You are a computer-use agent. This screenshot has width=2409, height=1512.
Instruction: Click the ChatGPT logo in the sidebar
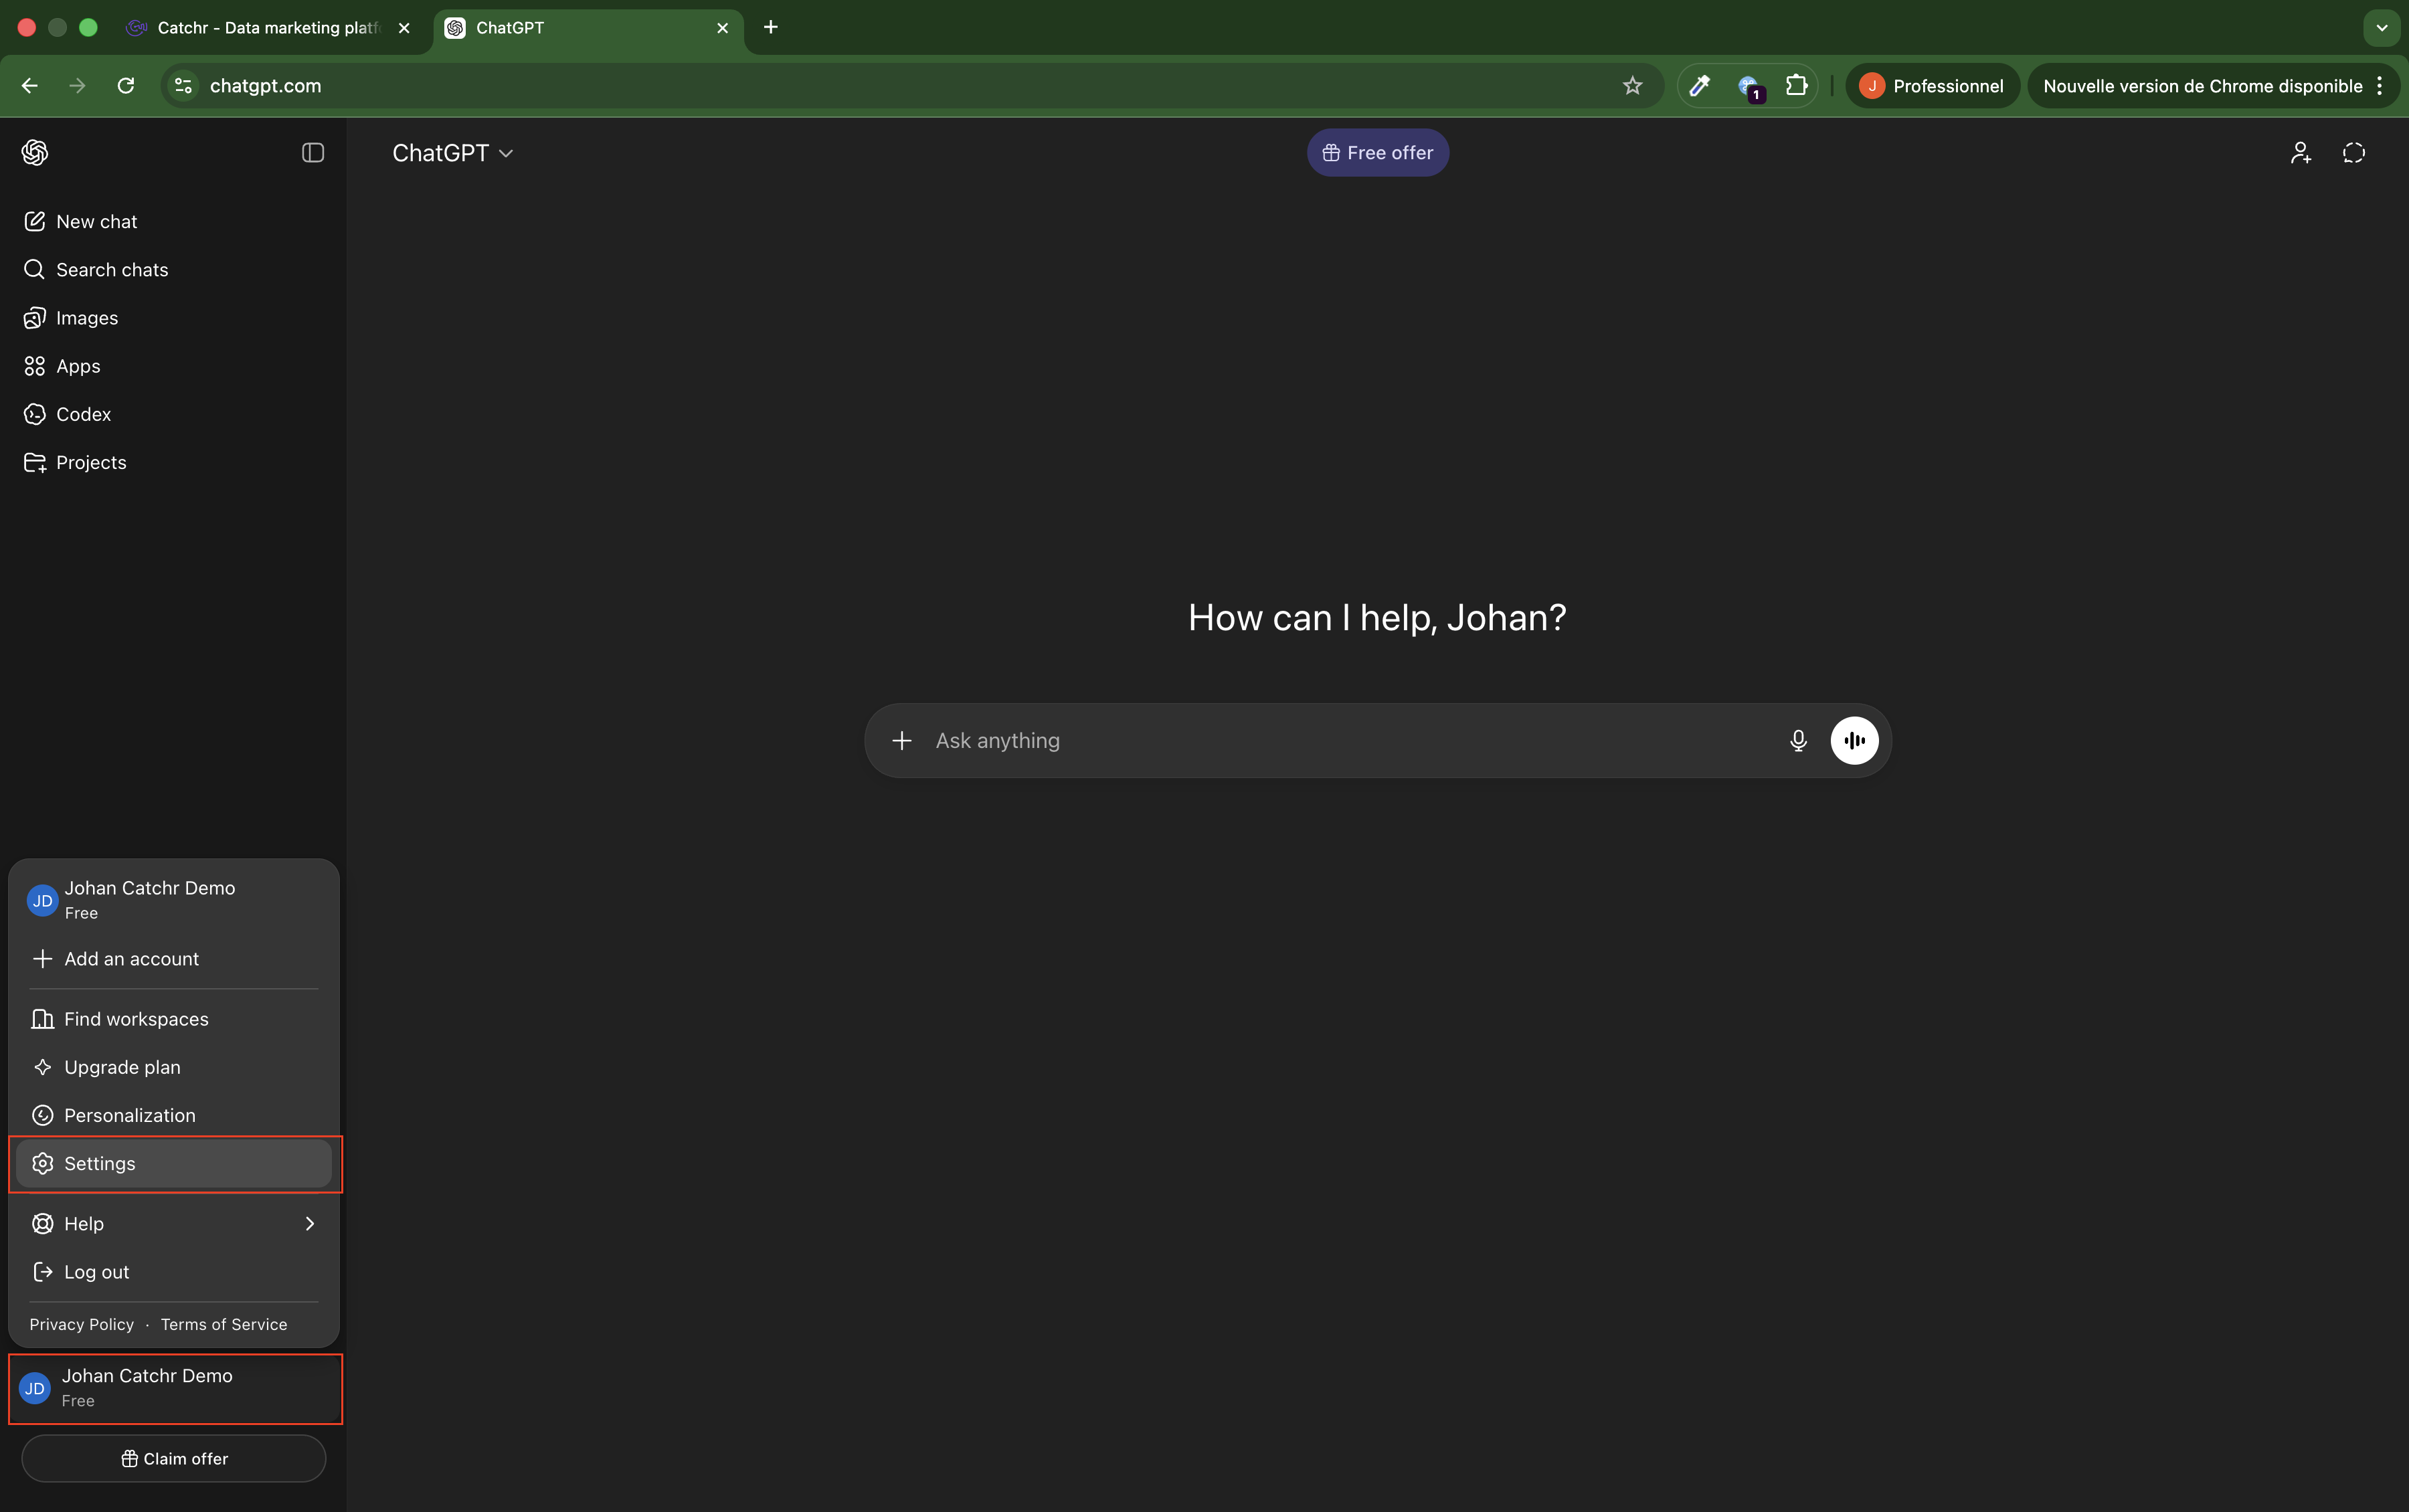click(35, 153)
